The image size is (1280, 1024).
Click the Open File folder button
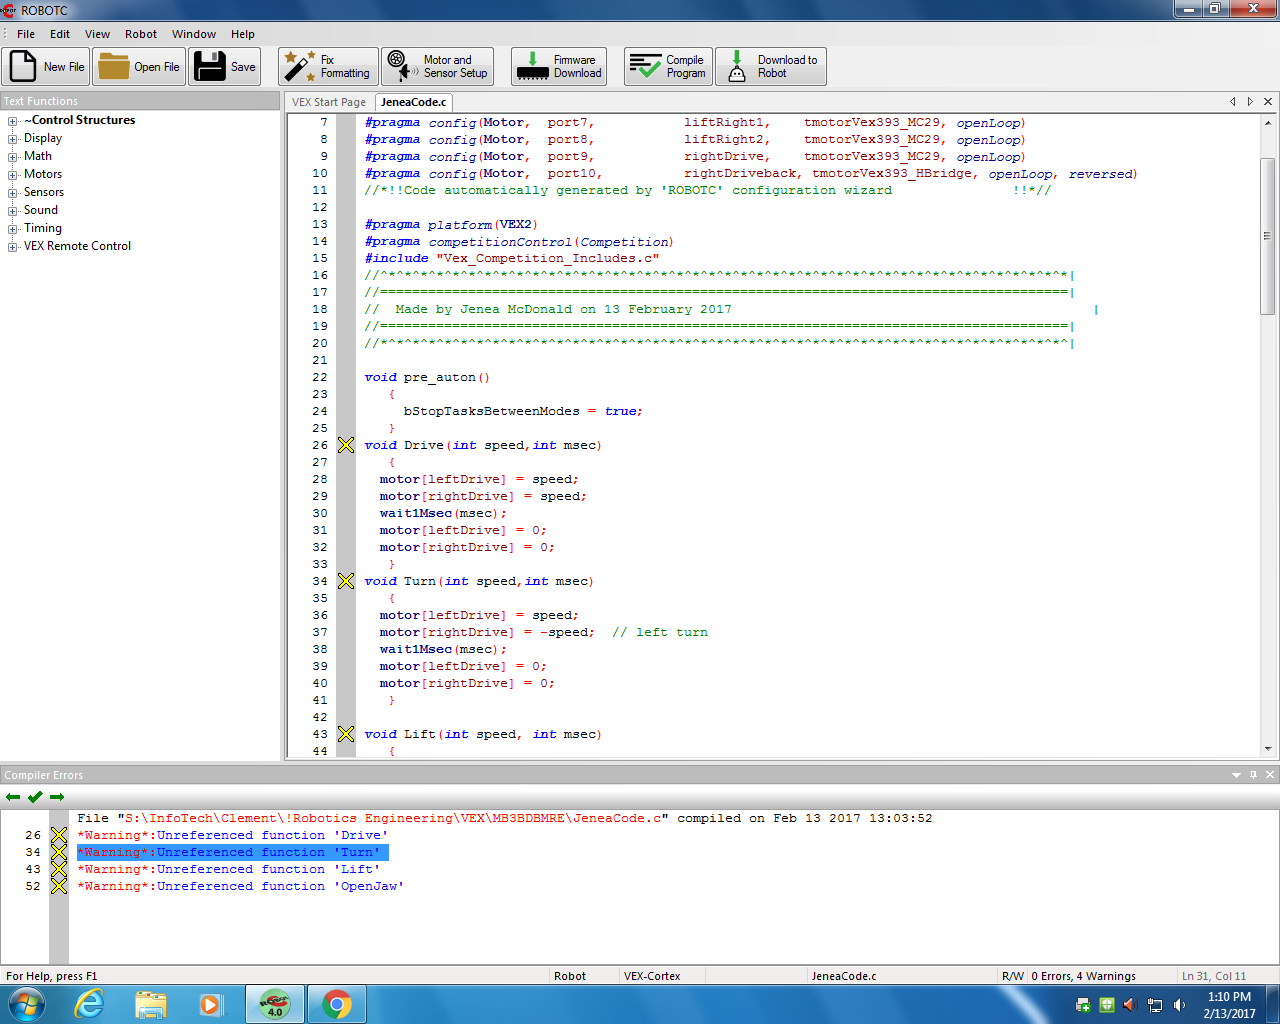139,67
